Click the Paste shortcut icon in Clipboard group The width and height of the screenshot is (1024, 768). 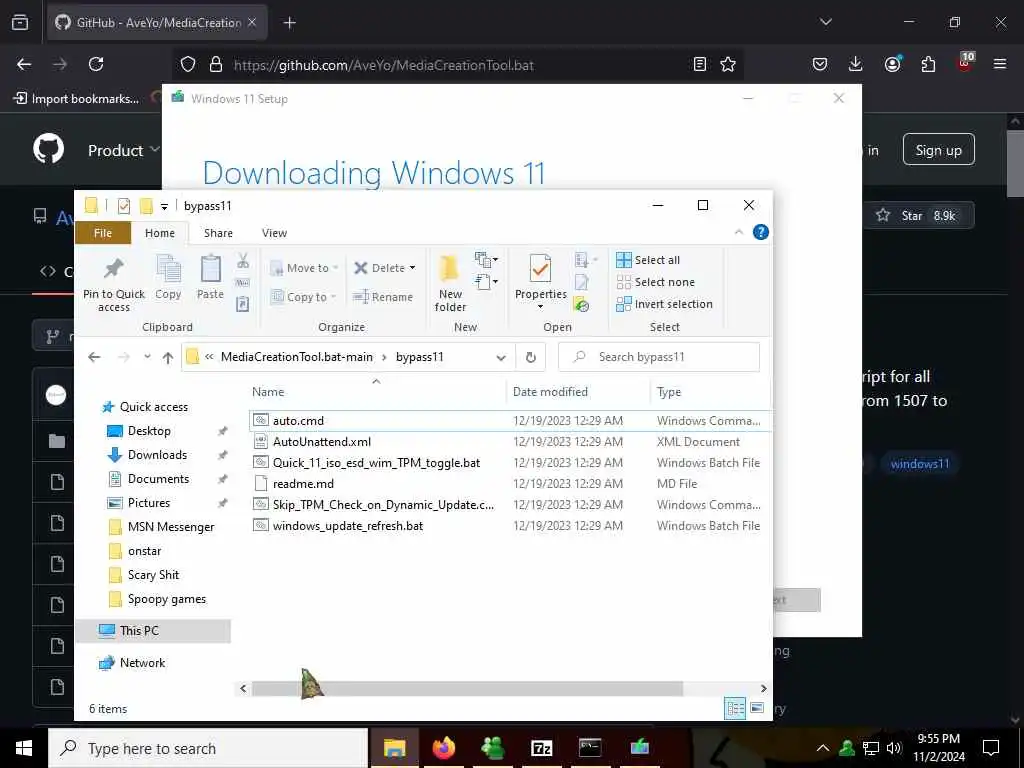pos(242,304)
